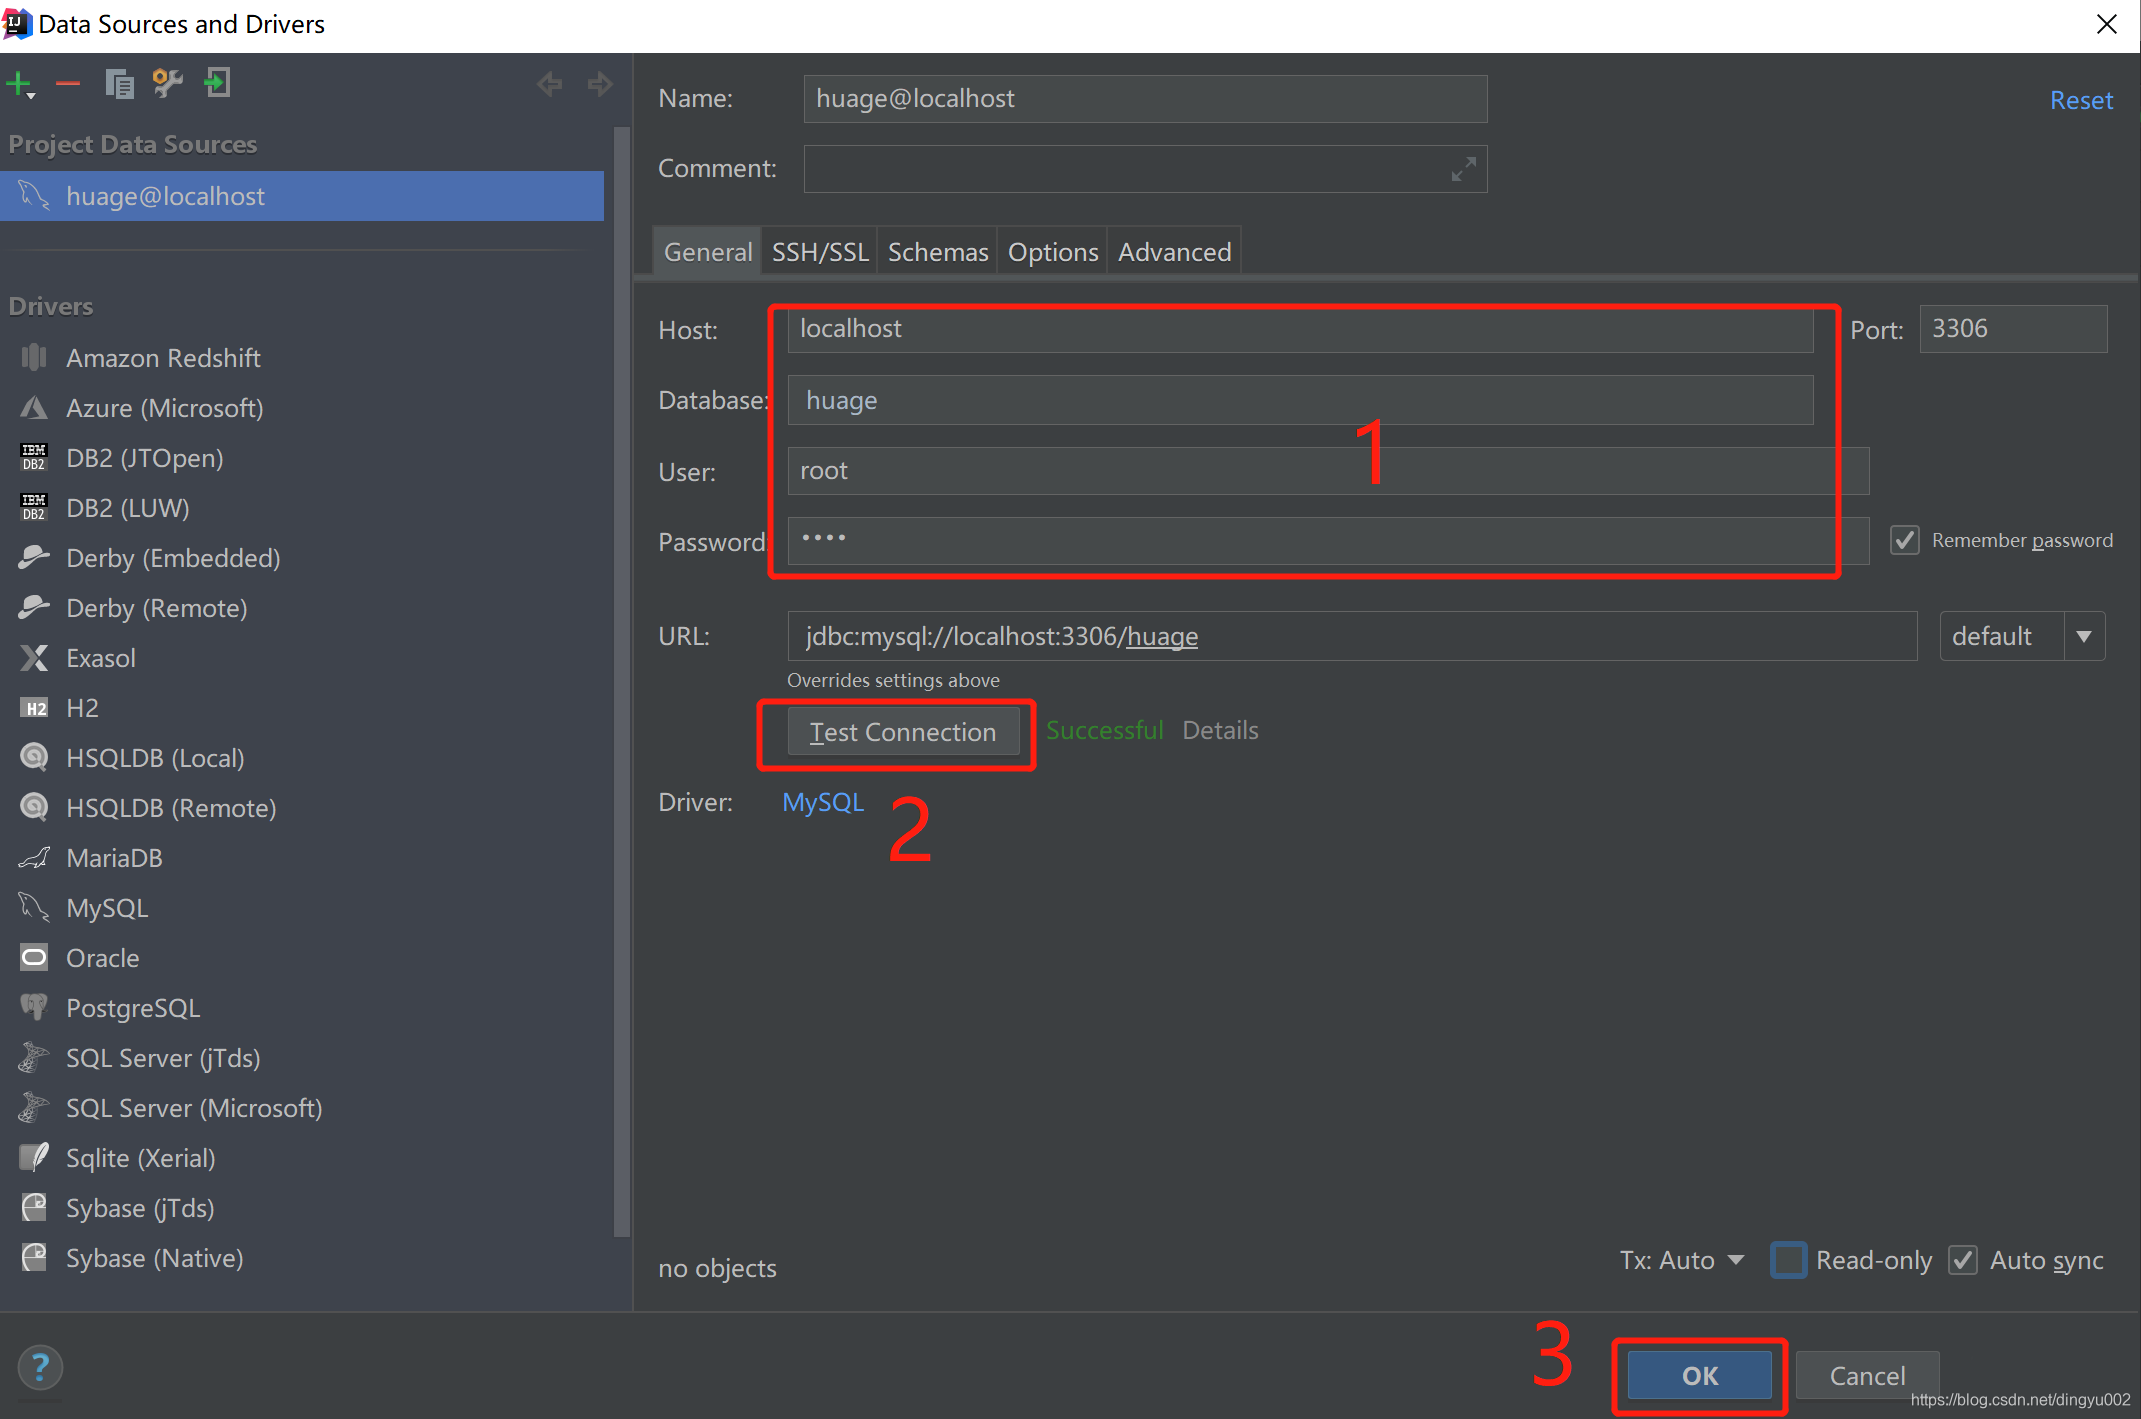The image size is (2141, 1419).
Task: Disable the Auto sync checkbox
Action: click(1963, 1260)
